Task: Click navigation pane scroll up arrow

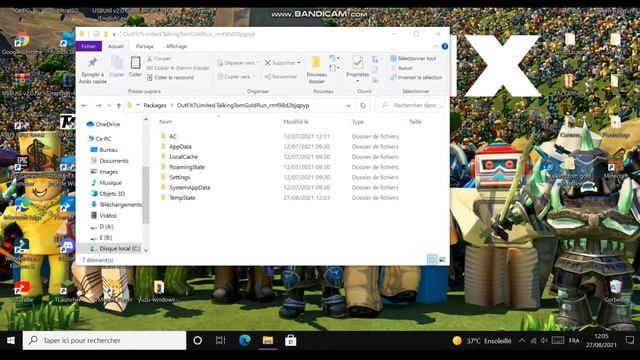Action: click(146, 120)
